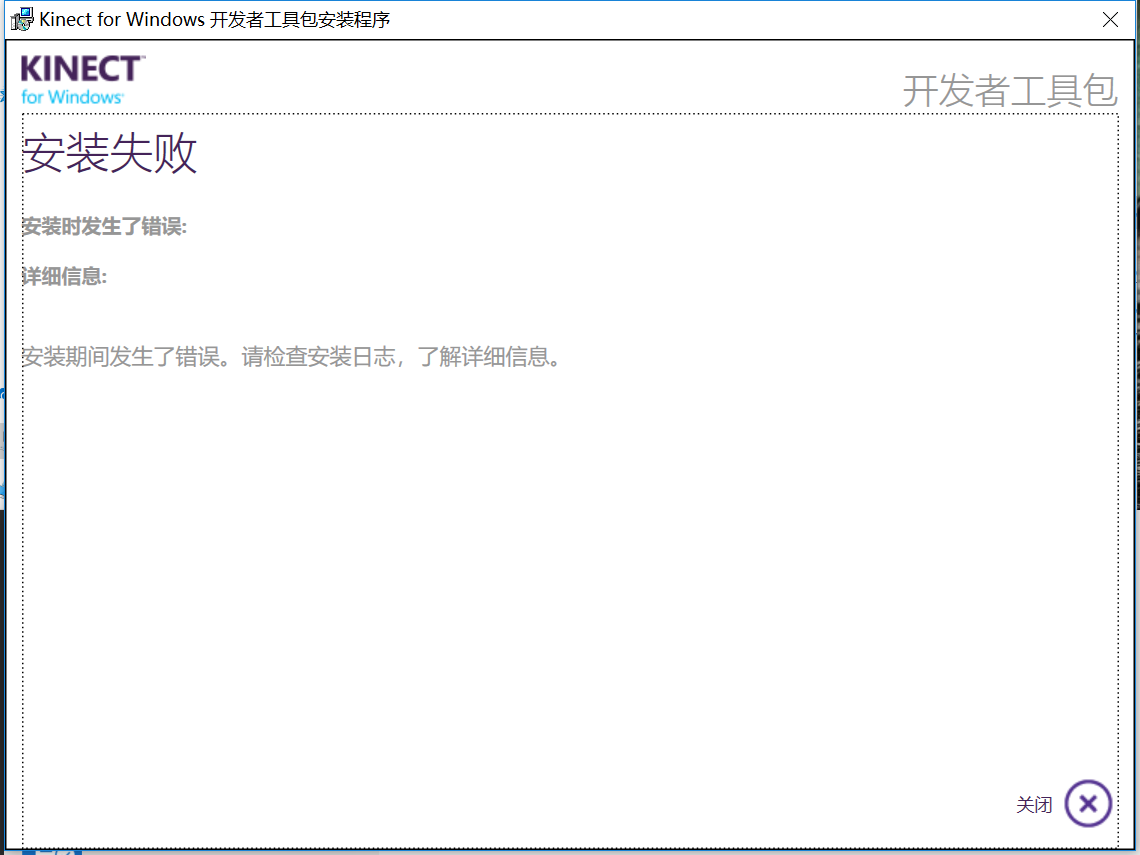Image resolution: width=1140 pixels, height=855 pixels.
Task: Click the circled X close icon
Action: (1088, 803)
